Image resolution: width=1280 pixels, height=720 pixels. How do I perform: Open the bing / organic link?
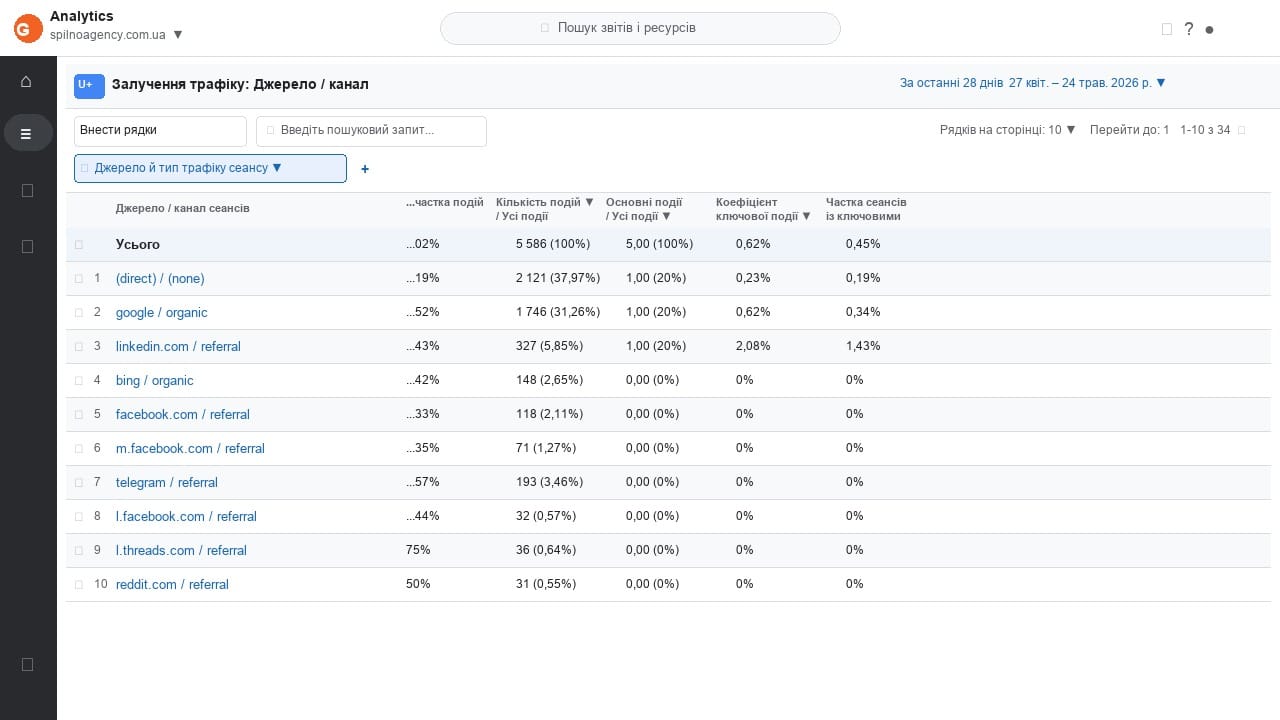155,380
